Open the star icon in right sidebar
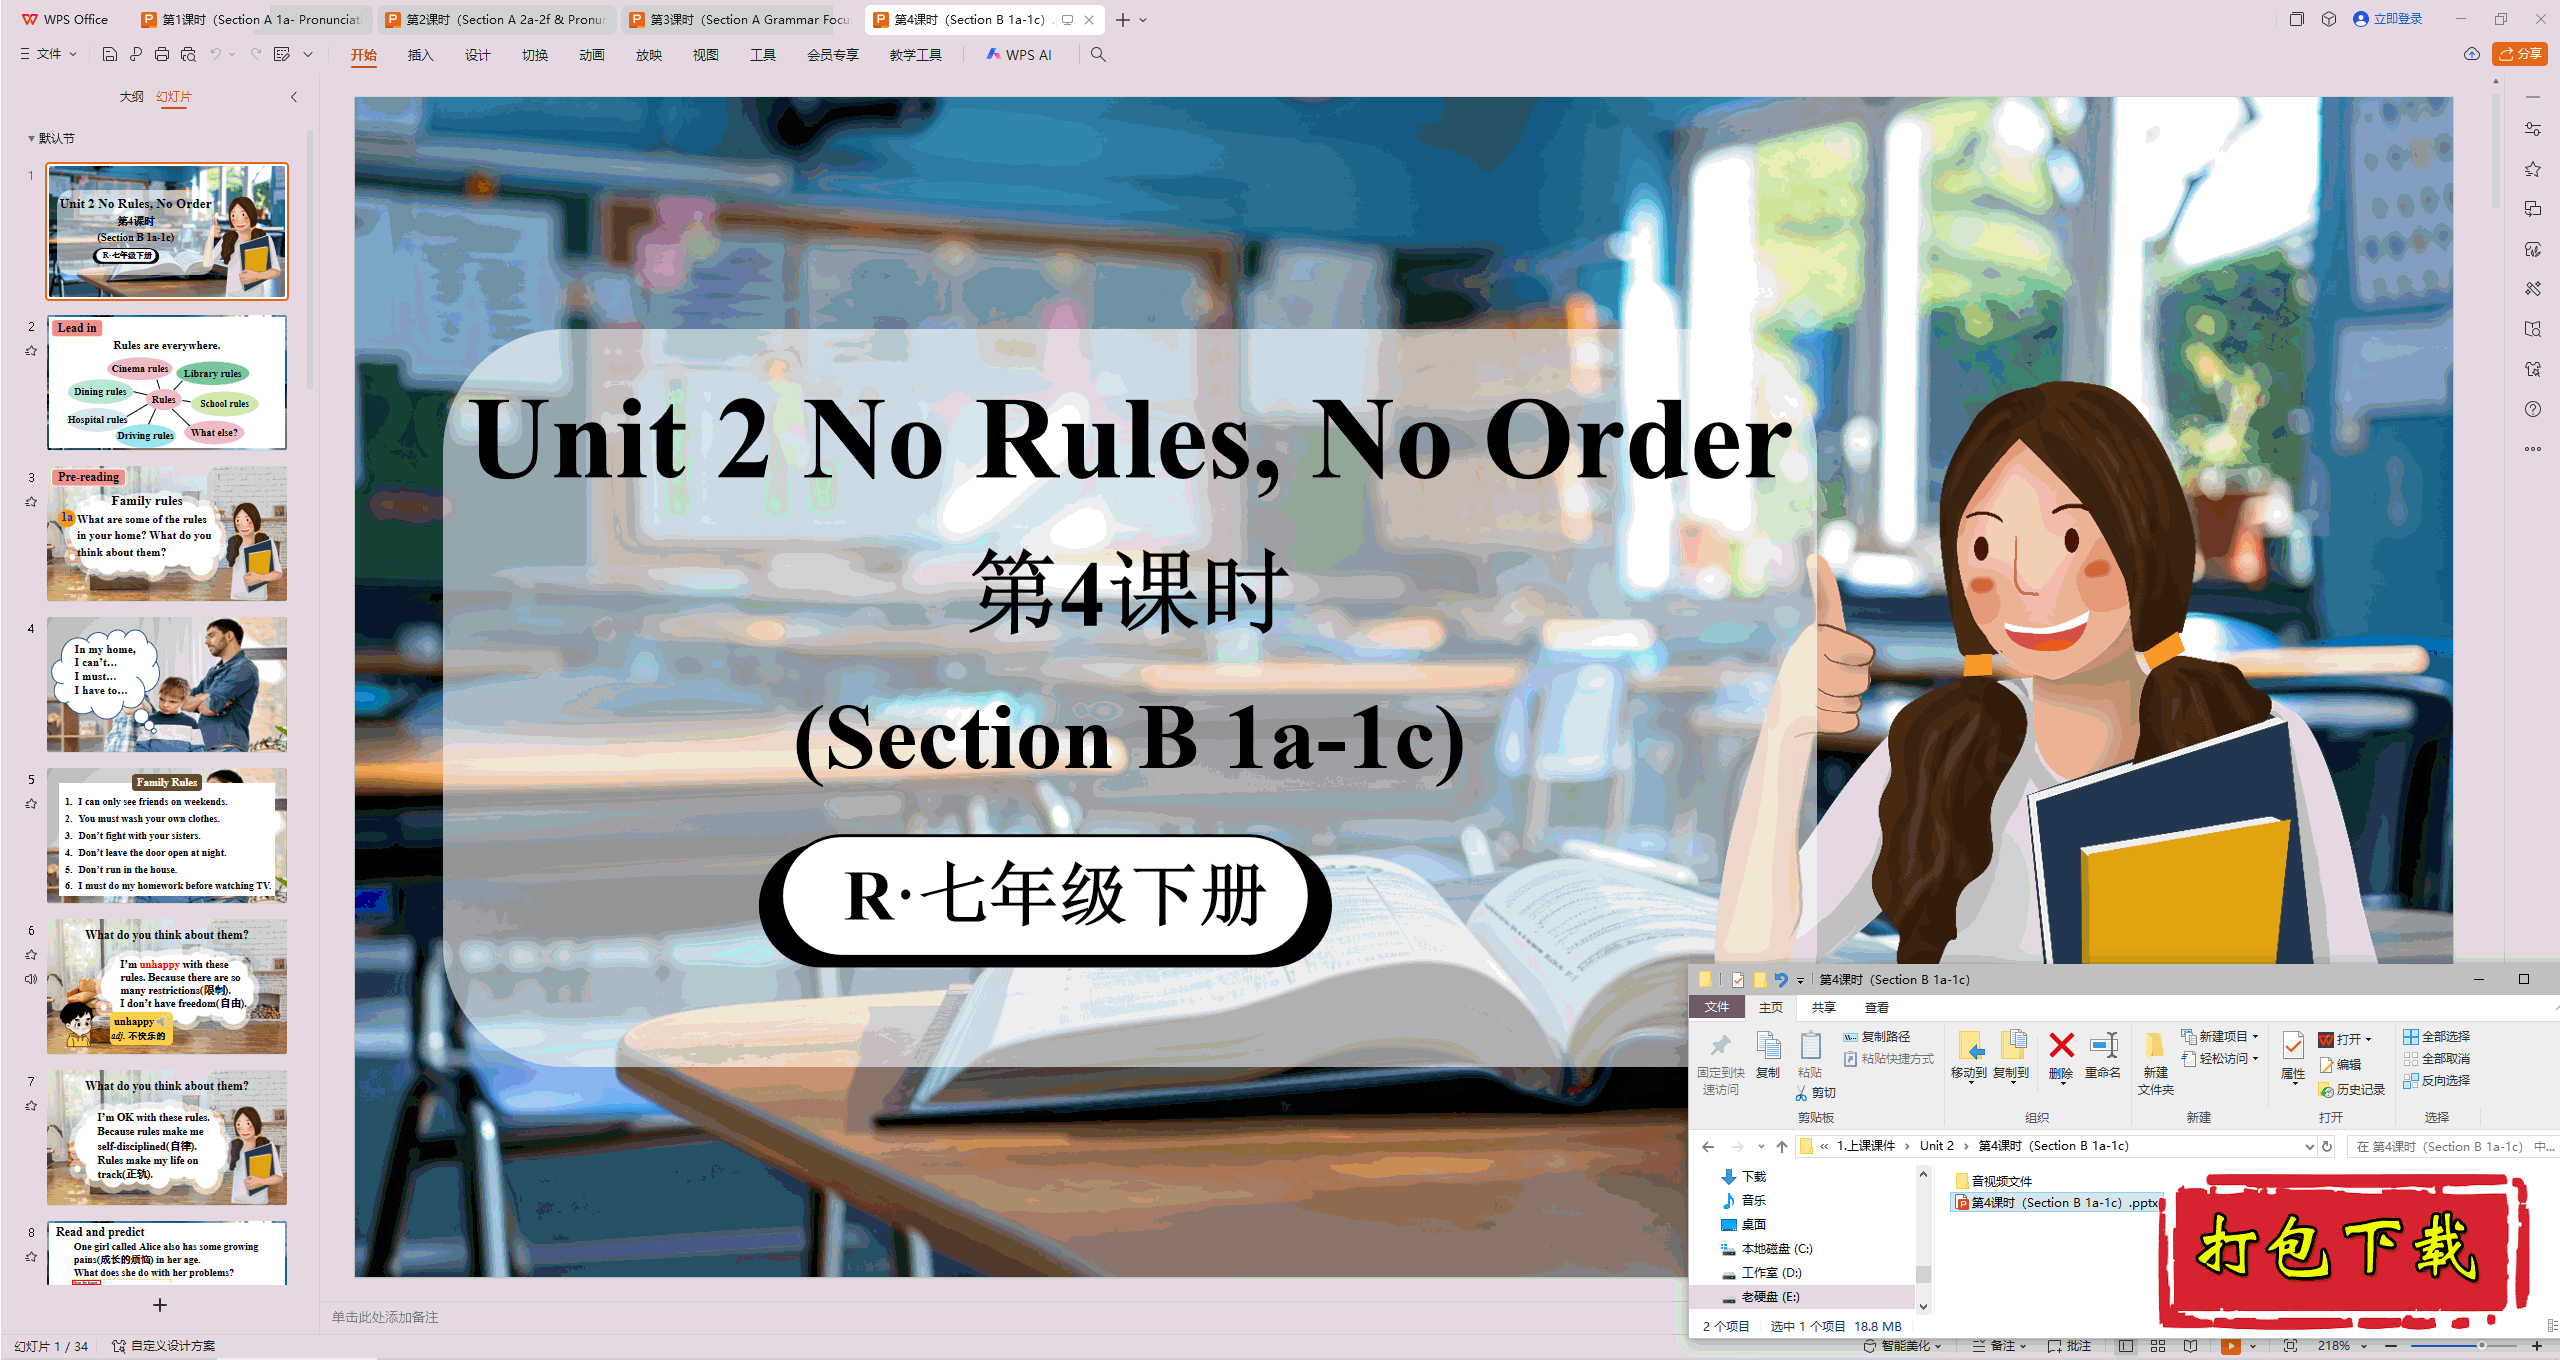The width and height of the screenshot is (2560, 1360). pyautogui.click(x=2533, y=169)
